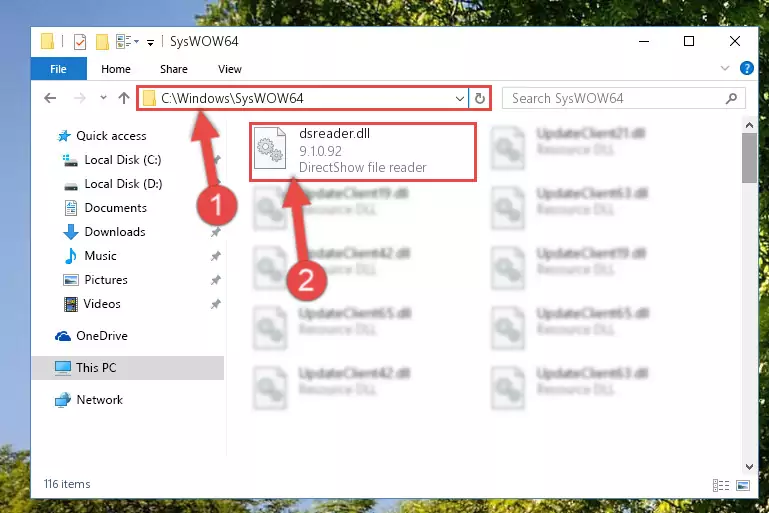Open Documents in the sidebar

click(115, 208)
